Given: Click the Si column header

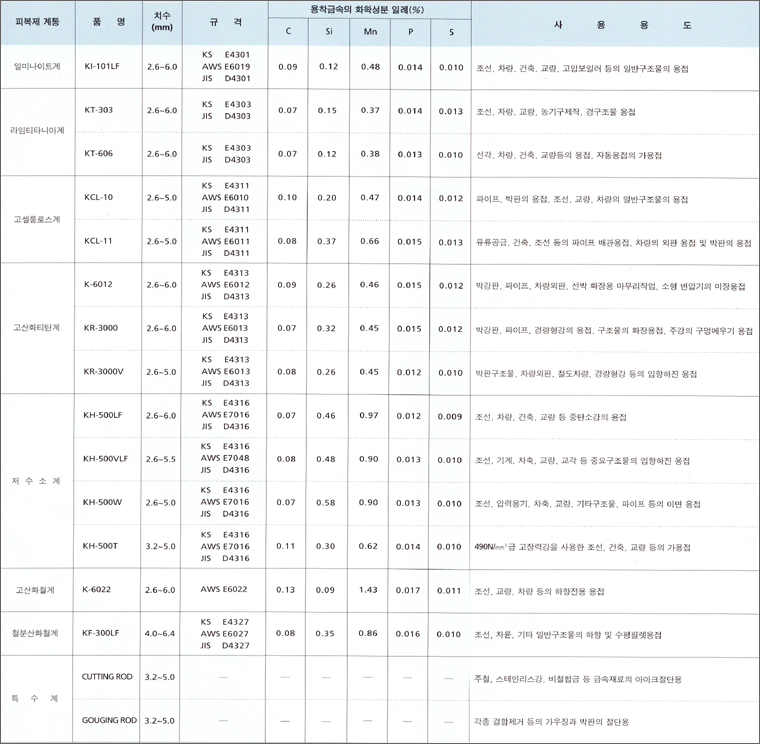Looking at the screenshot, I should [329, 32].
